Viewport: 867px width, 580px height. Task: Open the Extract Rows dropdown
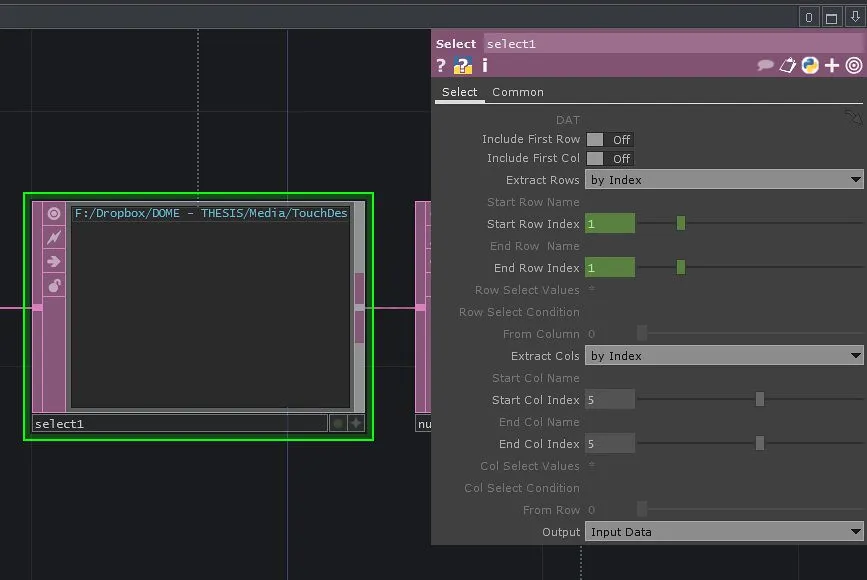(x=724, y=180)
